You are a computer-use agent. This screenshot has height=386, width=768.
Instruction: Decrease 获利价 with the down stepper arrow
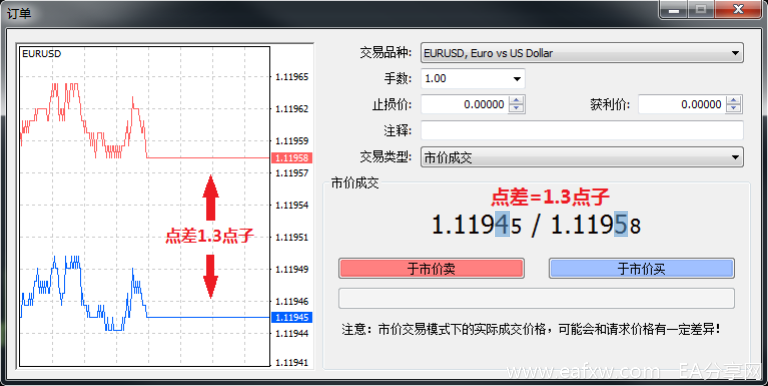click(733, 108)
